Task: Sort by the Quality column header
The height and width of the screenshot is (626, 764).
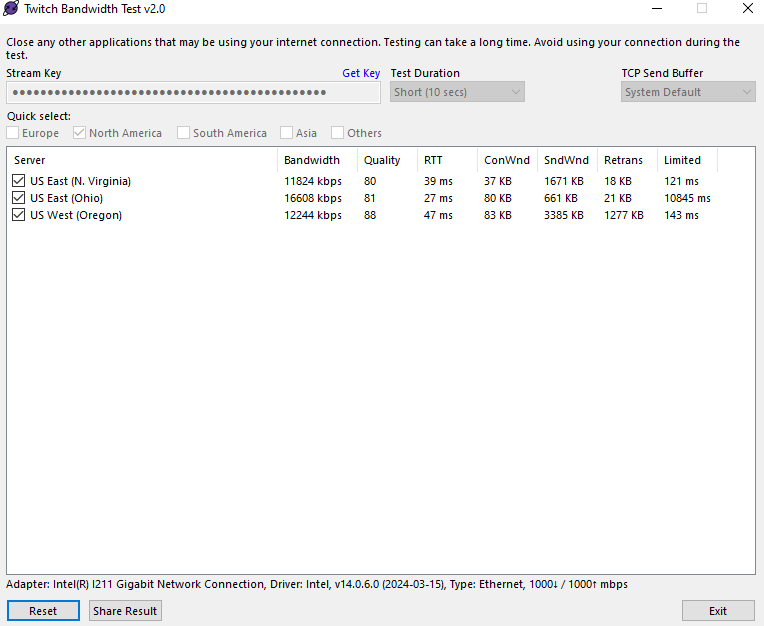Action: click(387, 160)
